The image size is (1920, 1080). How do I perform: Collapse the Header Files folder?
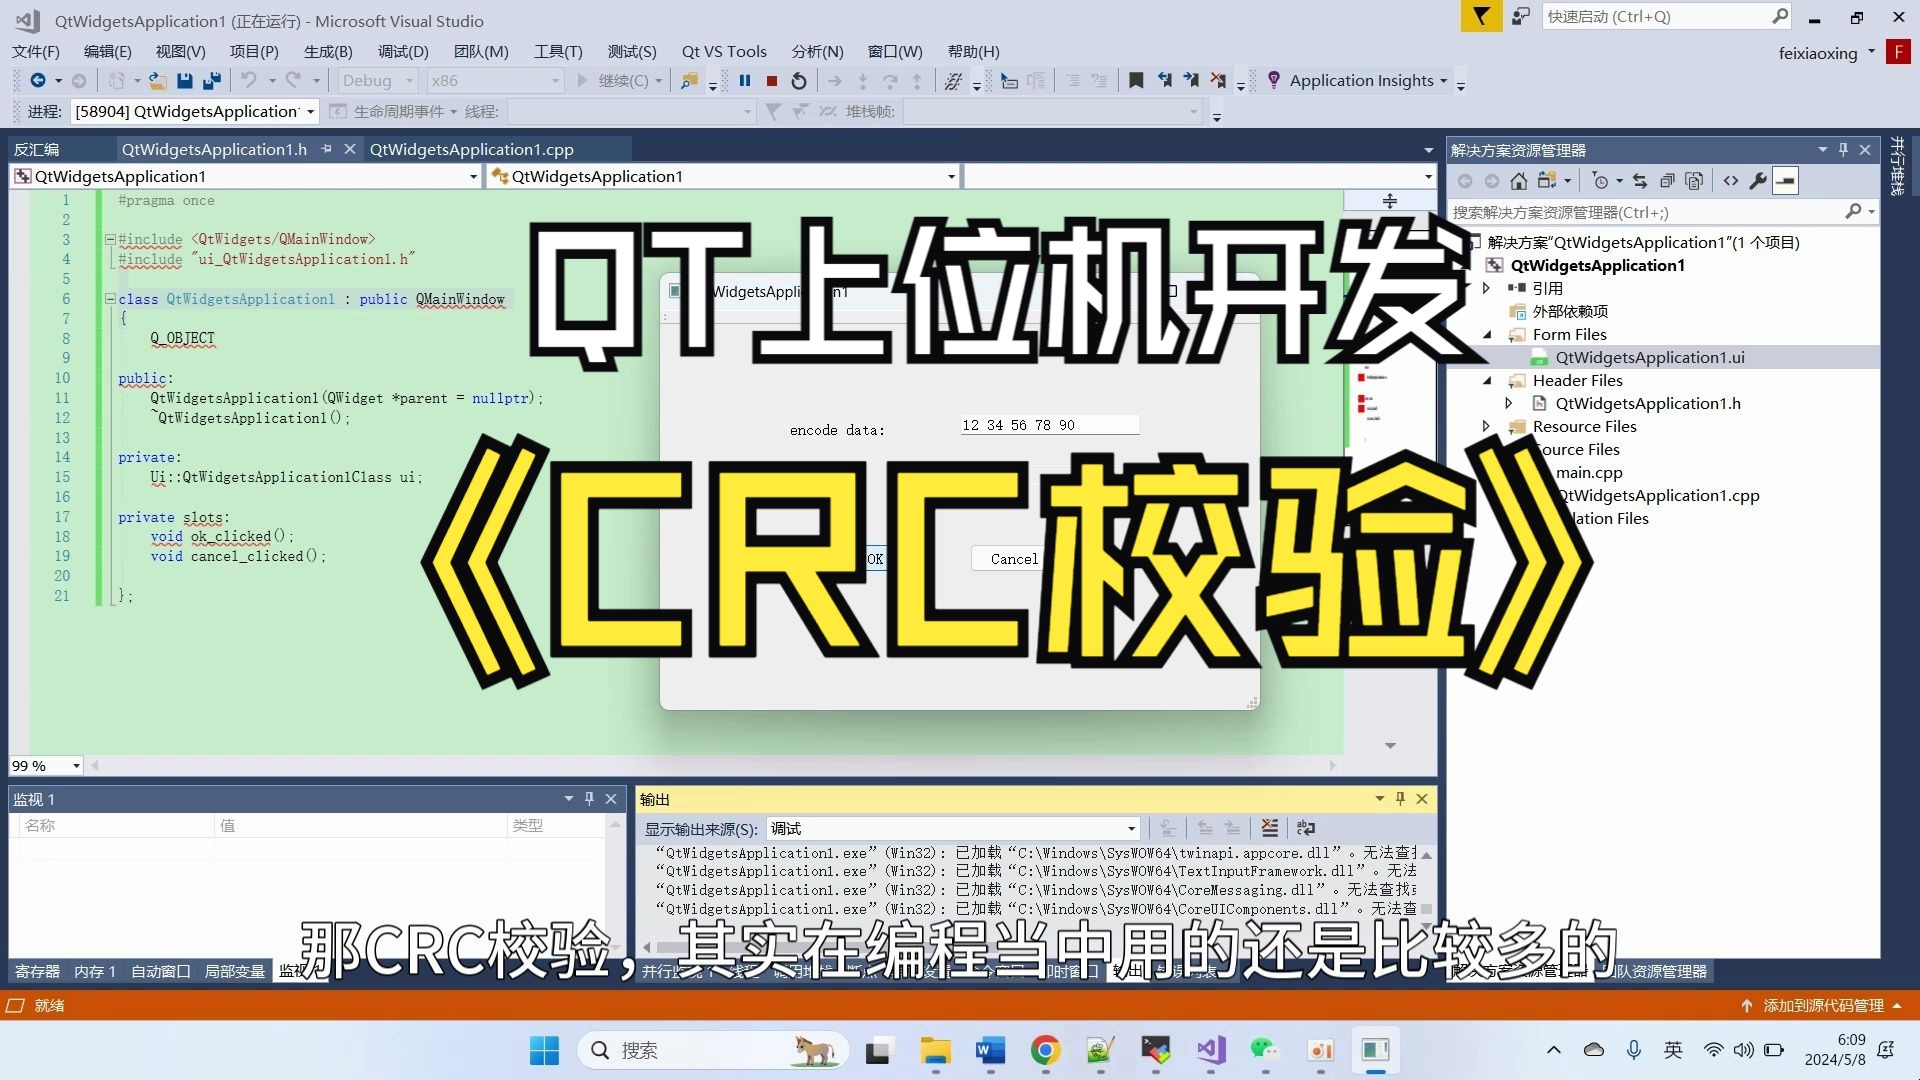point(1486,381)
